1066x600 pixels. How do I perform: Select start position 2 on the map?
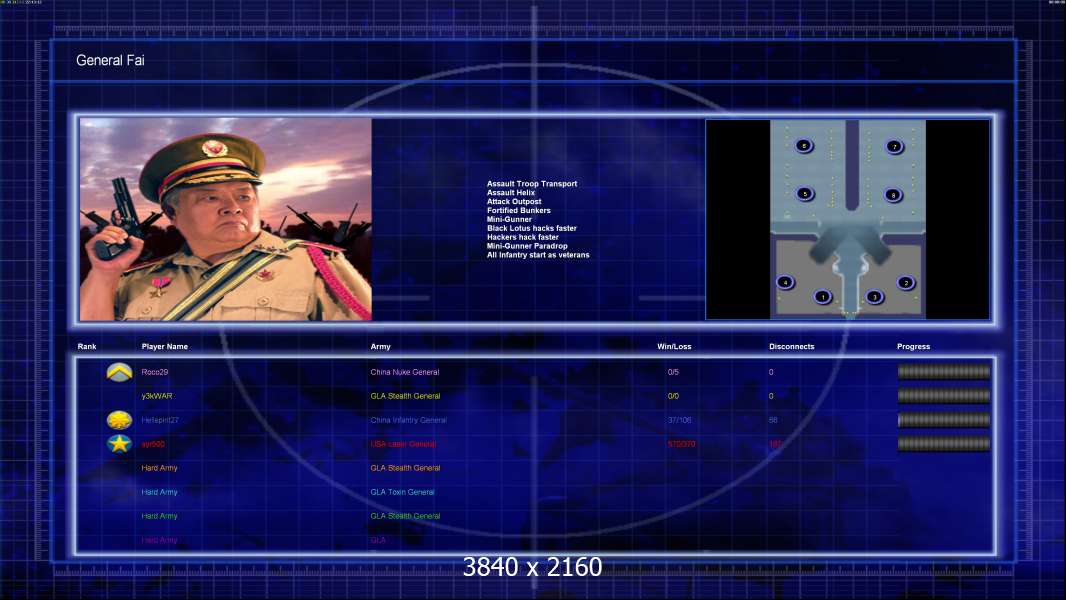coord(906,283)
